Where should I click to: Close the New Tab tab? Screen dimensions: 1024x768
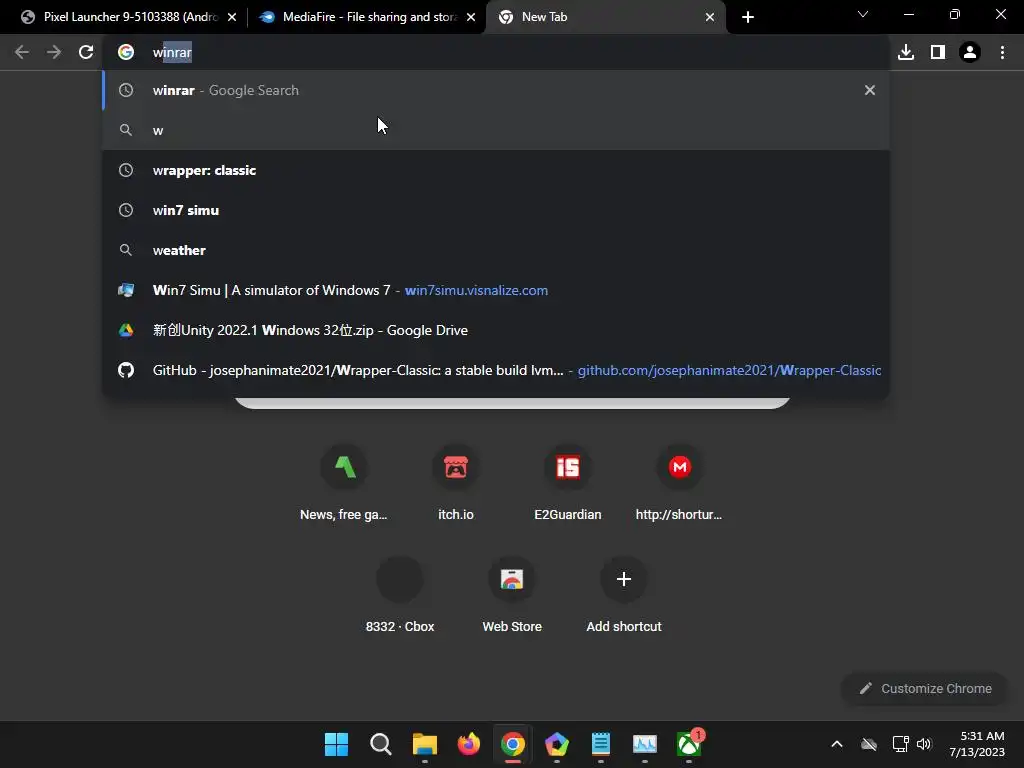click(x=710, y=17)
